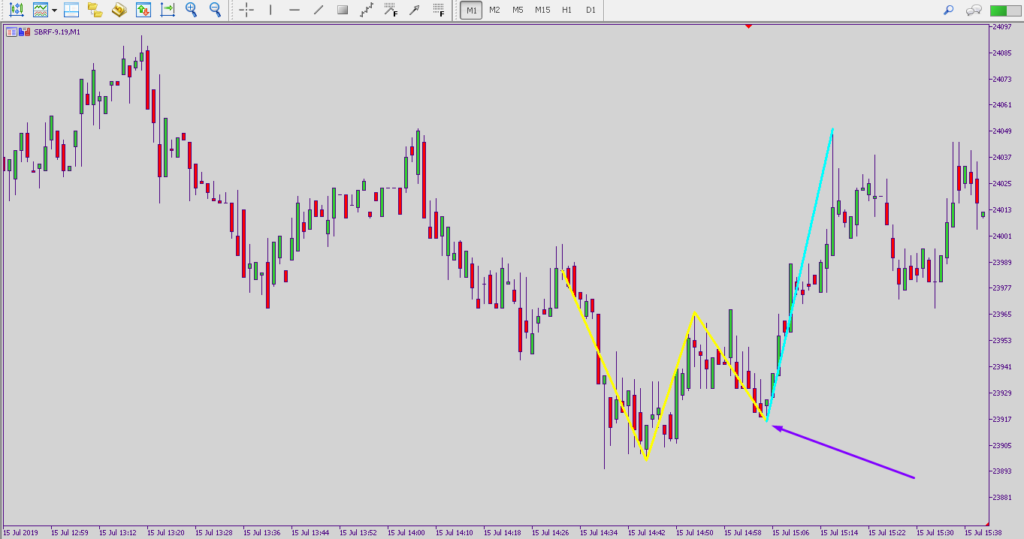Screen dimensions: 1024x539
Task: Click the 23881 price scale label
Action: pyautogui.click(x=1002, y=498)
